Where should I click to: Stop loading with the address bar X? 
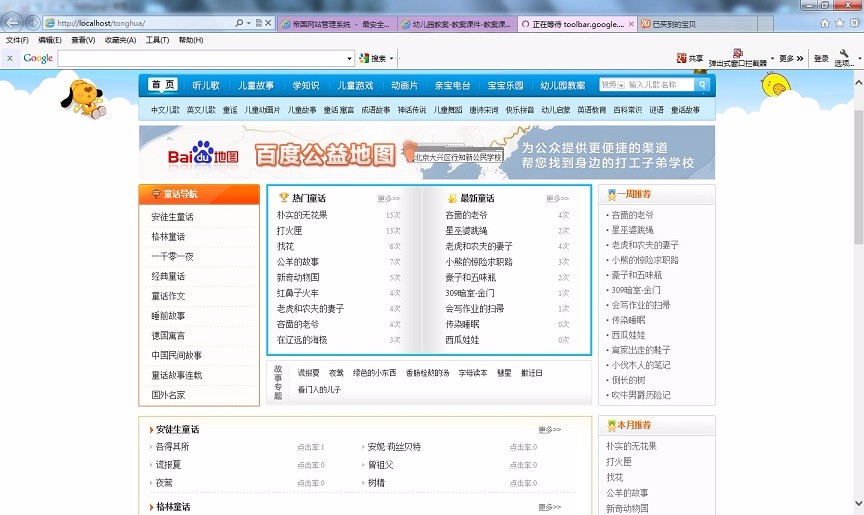click(x=268, y=23)
